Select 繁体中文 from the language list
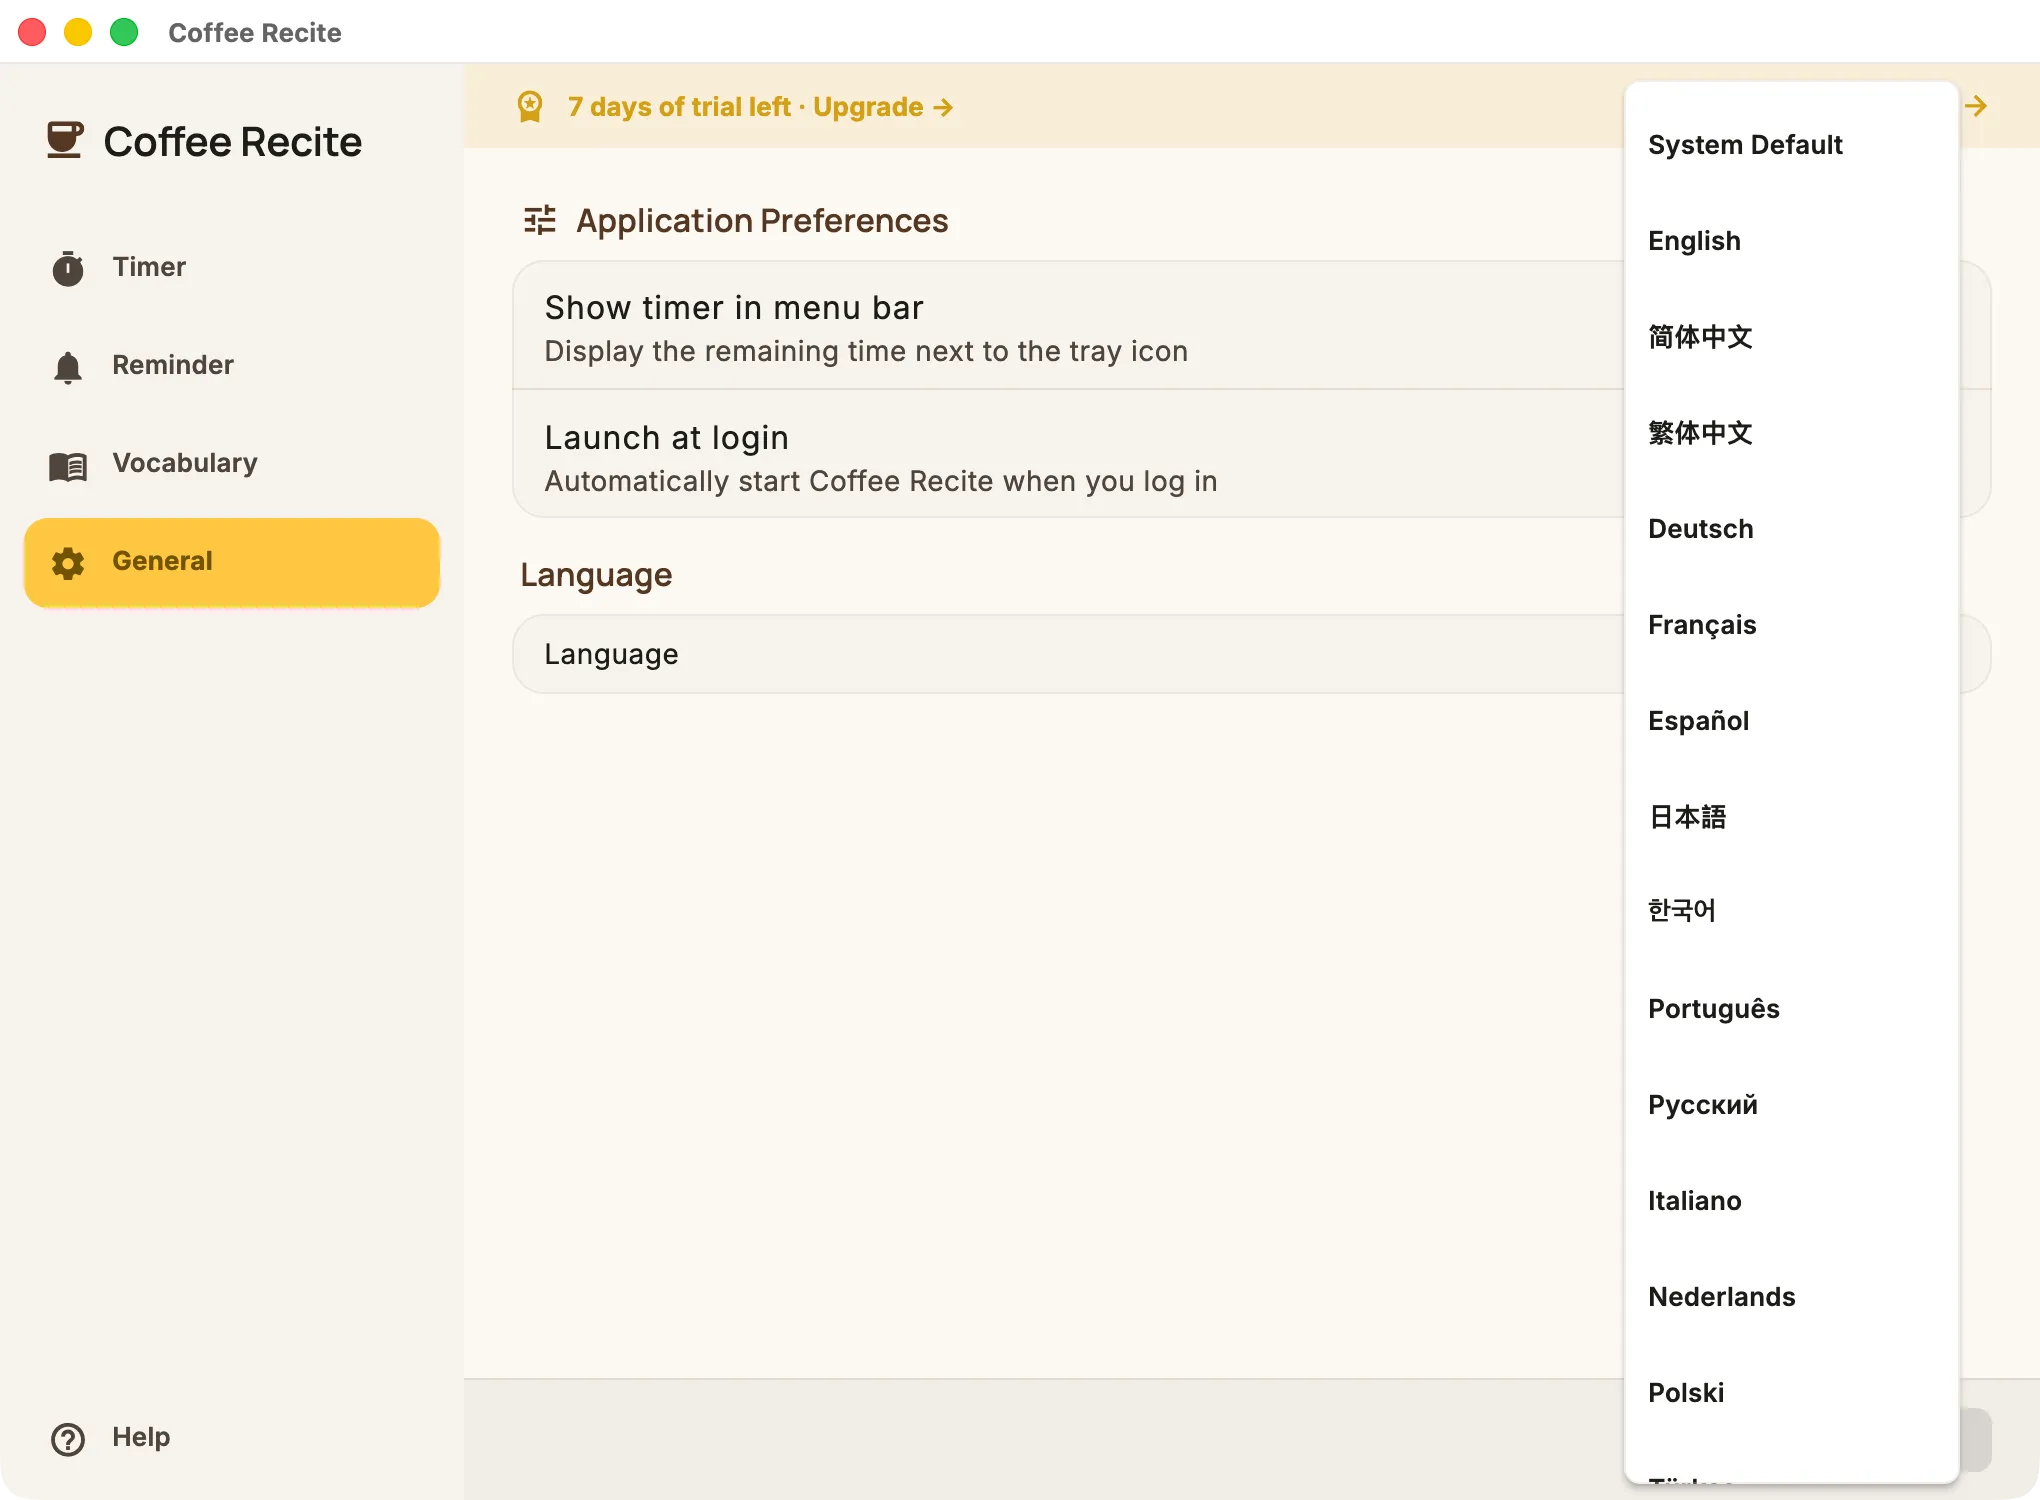 tap(1791, 433)
